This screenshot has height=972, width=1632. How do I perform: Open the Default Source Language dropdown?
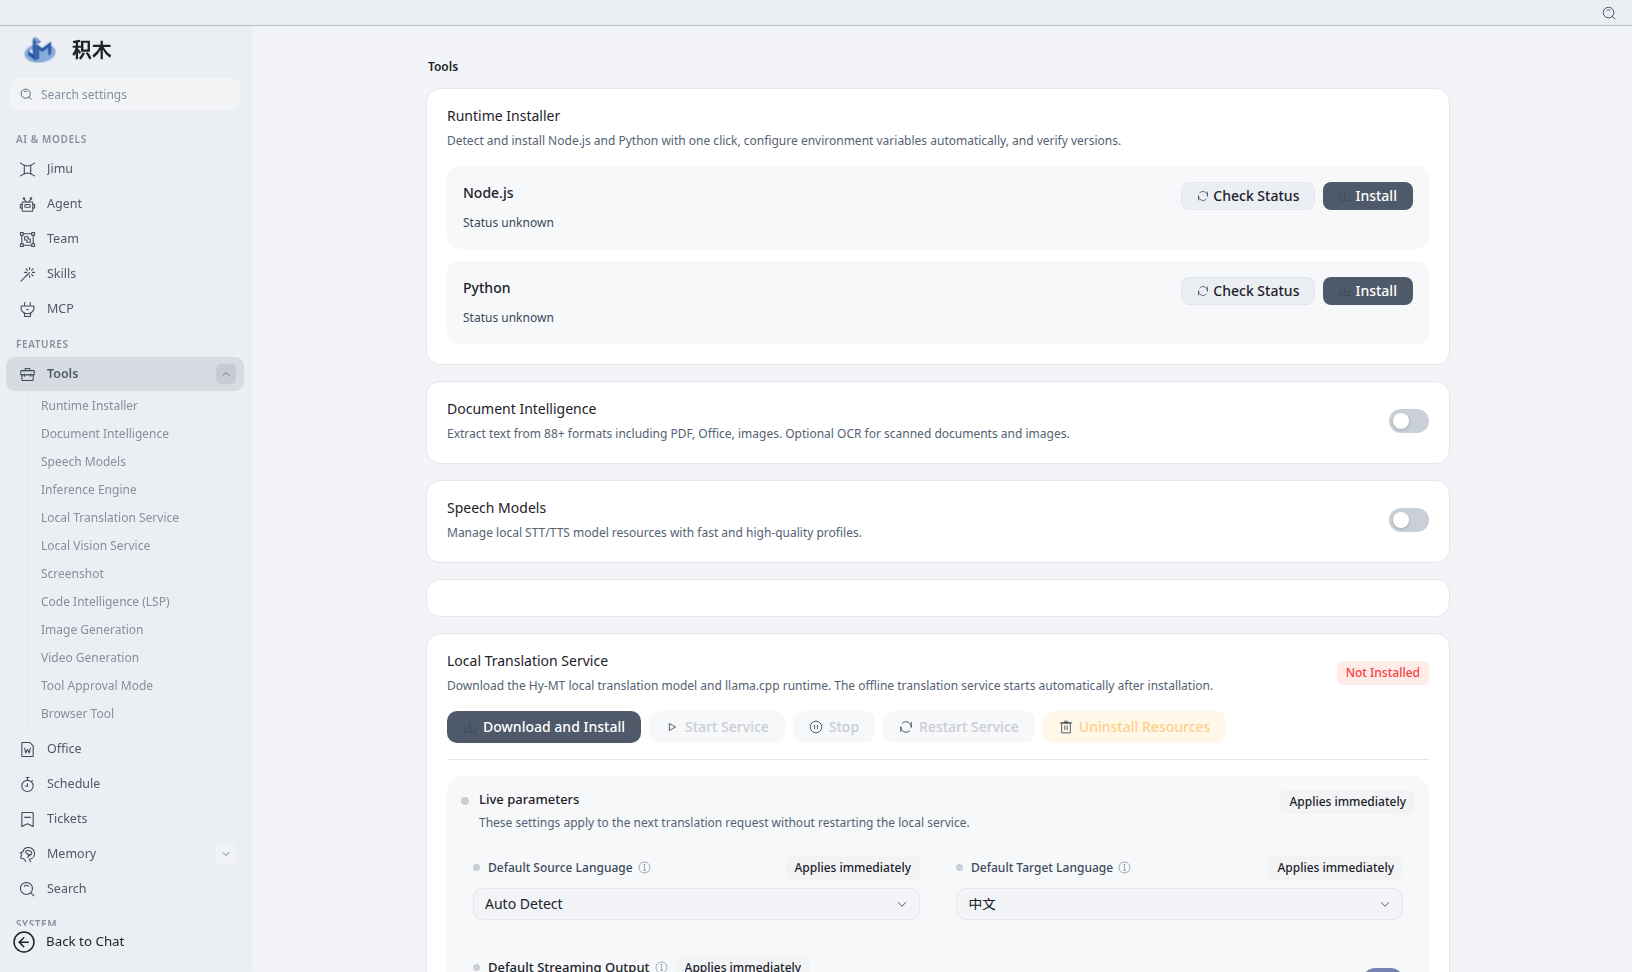[696, 904]
